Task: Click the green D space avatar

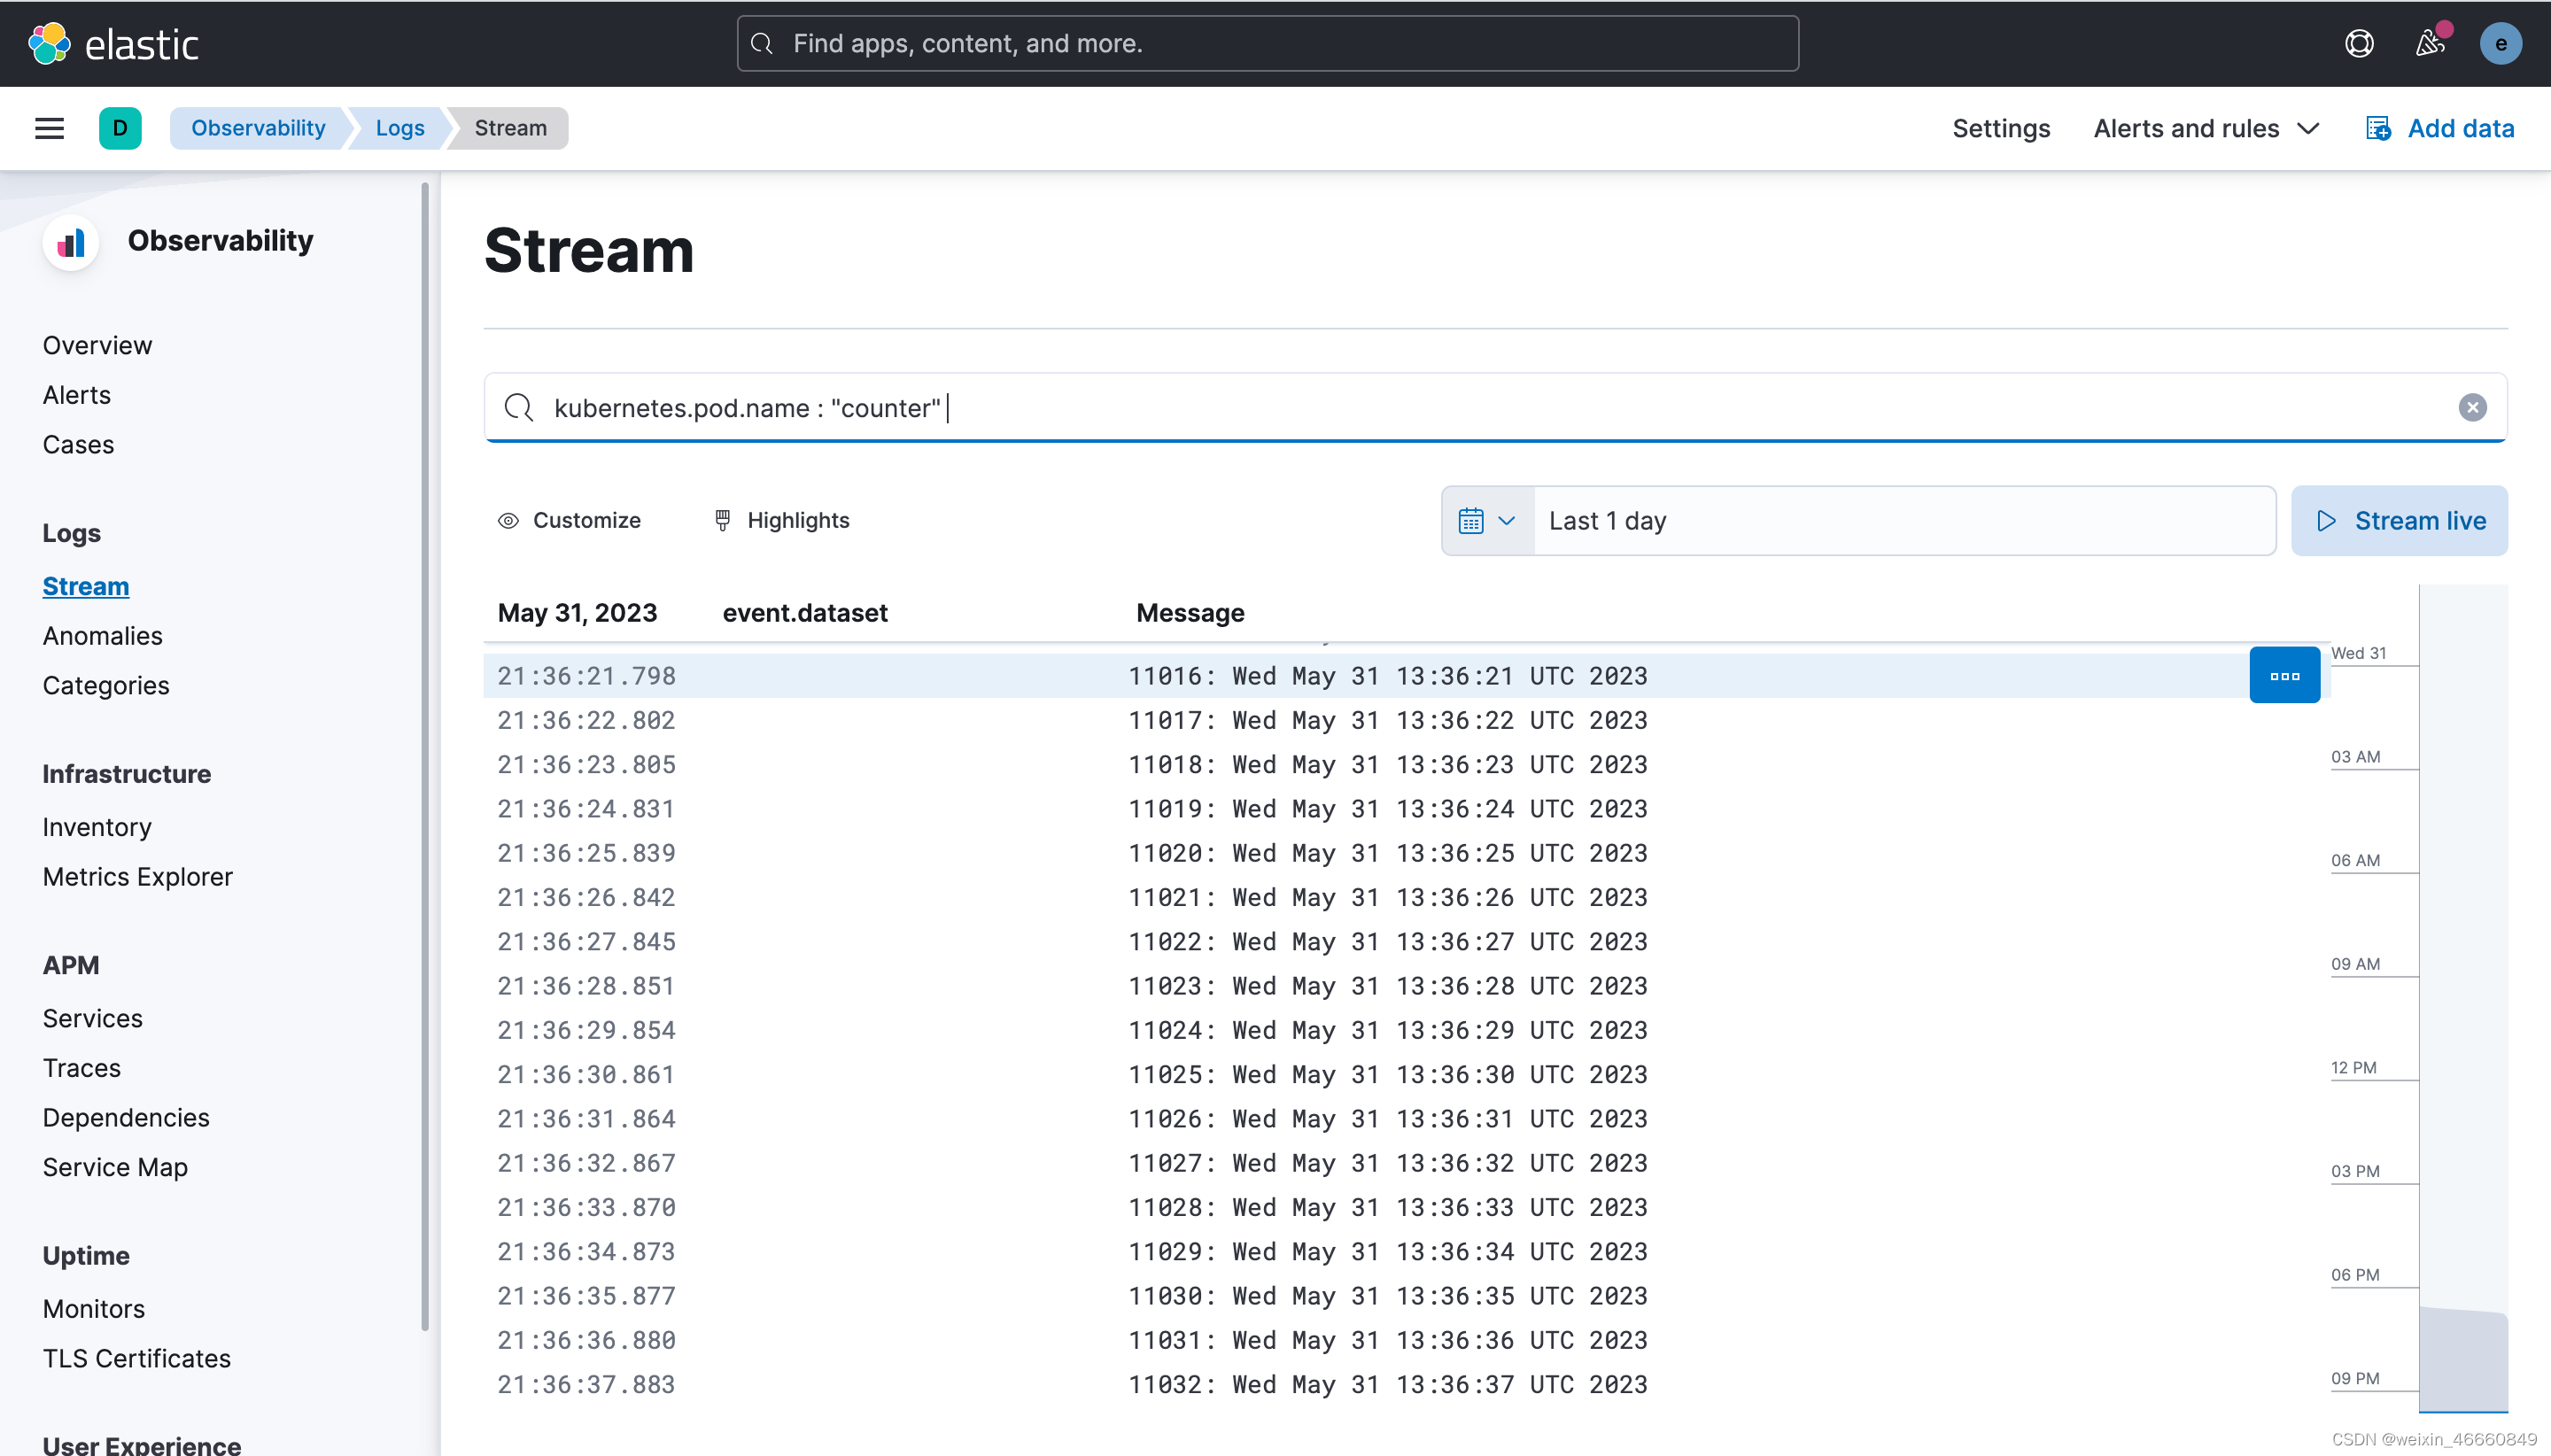Action: (120, 128)
